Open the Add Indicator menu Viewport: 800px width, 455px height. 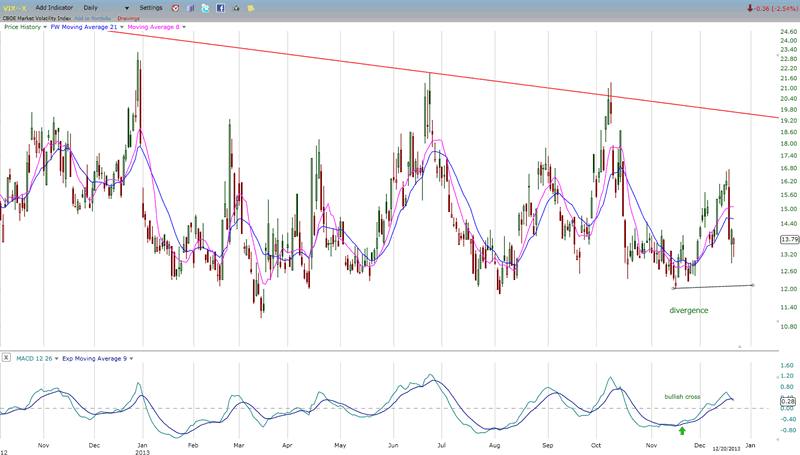coord(53,7)
